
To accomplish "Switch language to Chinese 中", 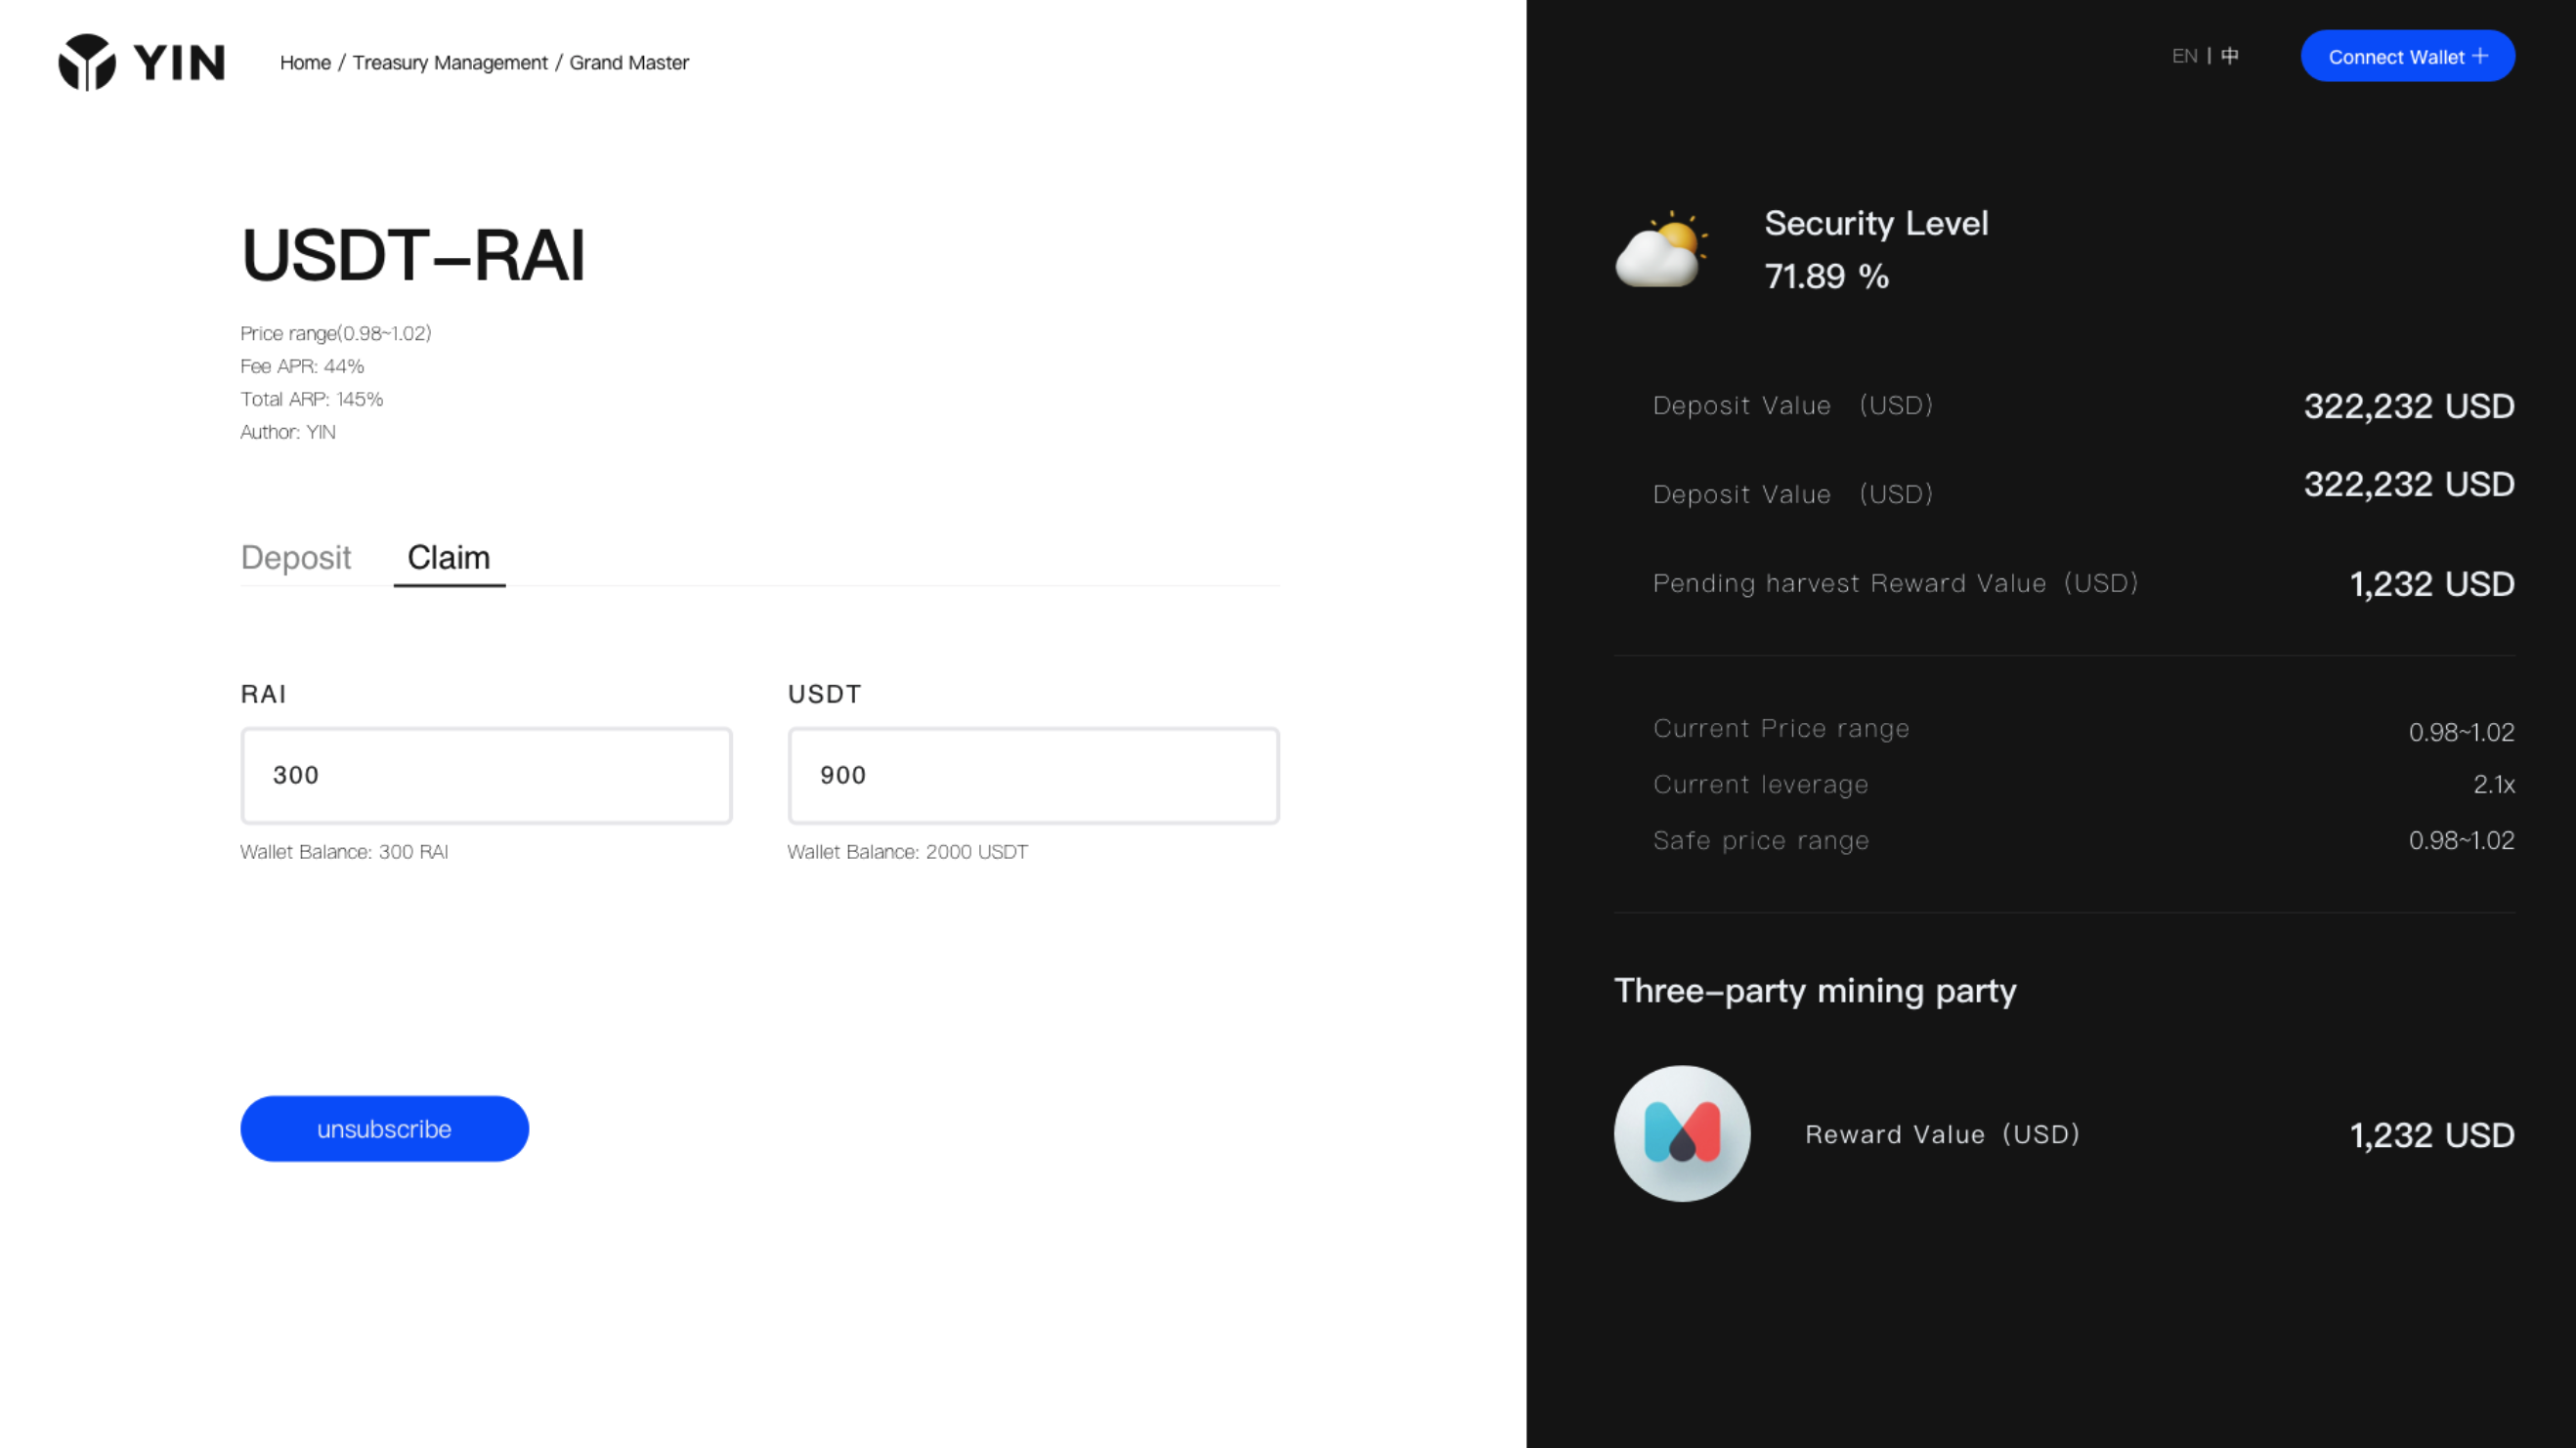I will tap(2229, 56).
